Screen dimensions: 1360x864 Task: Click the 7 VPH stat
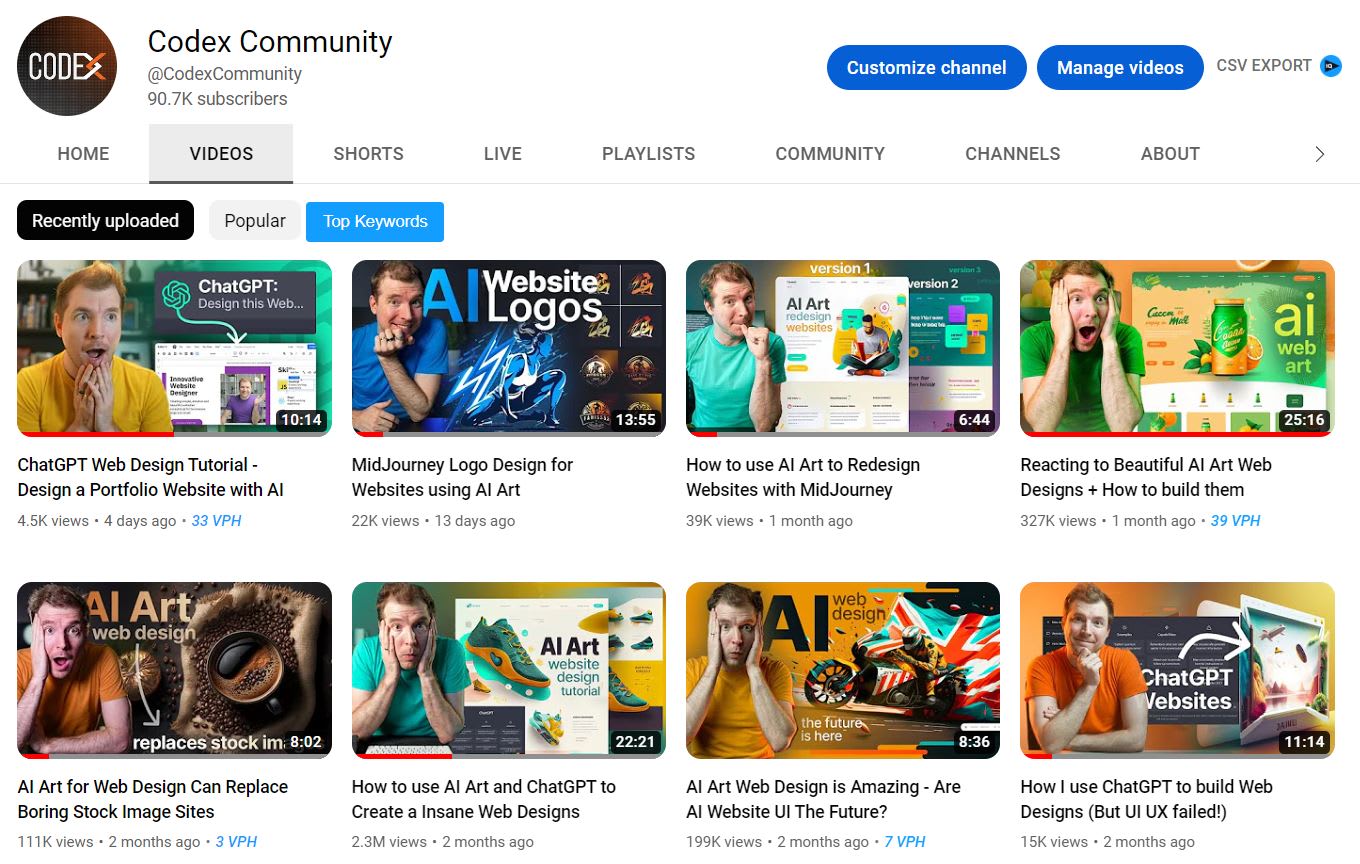(x=904, y=842)
